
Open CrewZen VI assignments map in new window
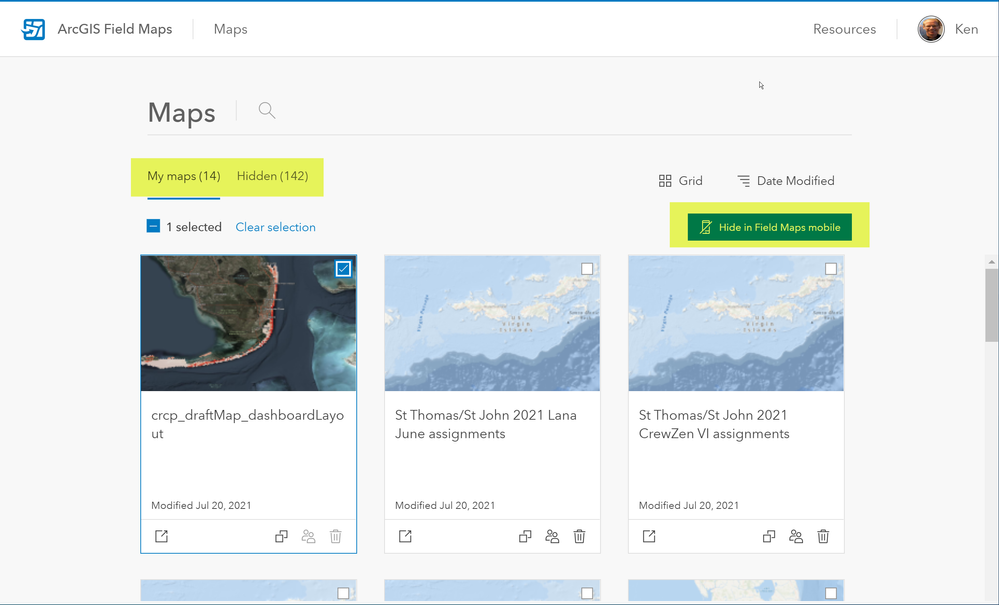tap(649, 536)
